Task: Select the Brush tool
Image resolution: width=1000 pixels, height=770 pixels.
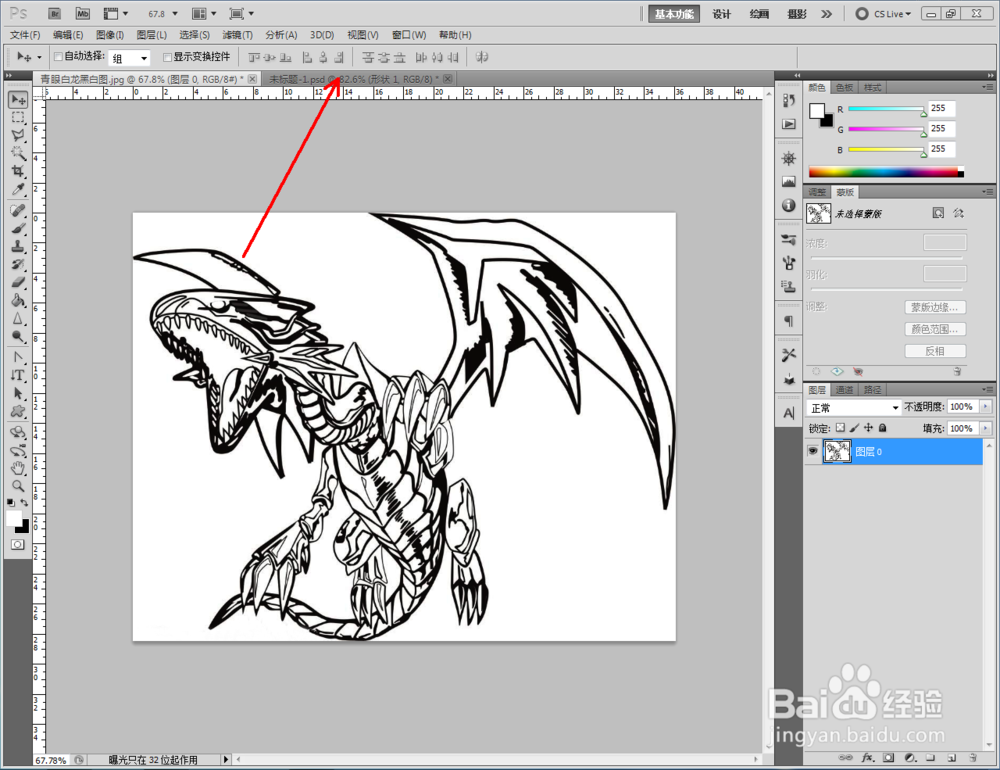Action: click(18, 228)
